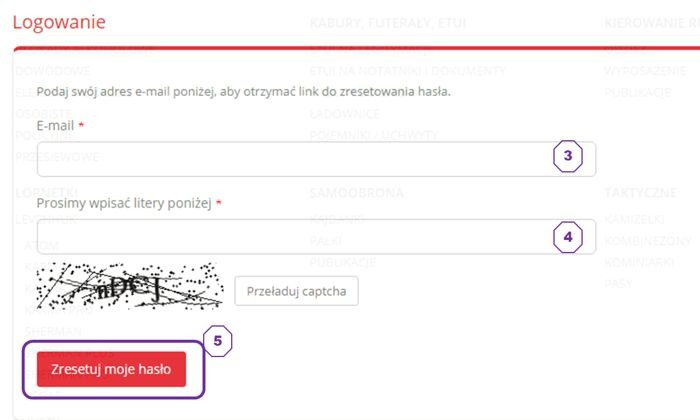
Task: Open Pojemniki / Uchwyty link
Action: 374,135
